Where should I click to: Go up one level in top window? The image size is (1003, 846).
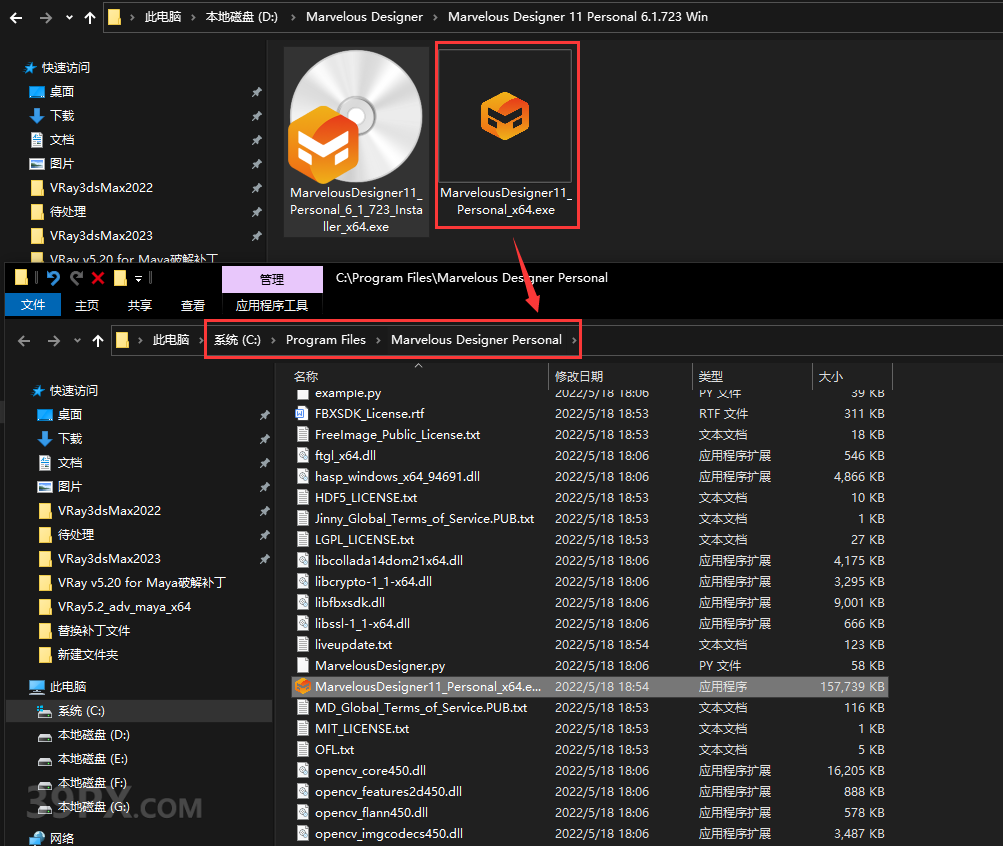click(90, 18)
